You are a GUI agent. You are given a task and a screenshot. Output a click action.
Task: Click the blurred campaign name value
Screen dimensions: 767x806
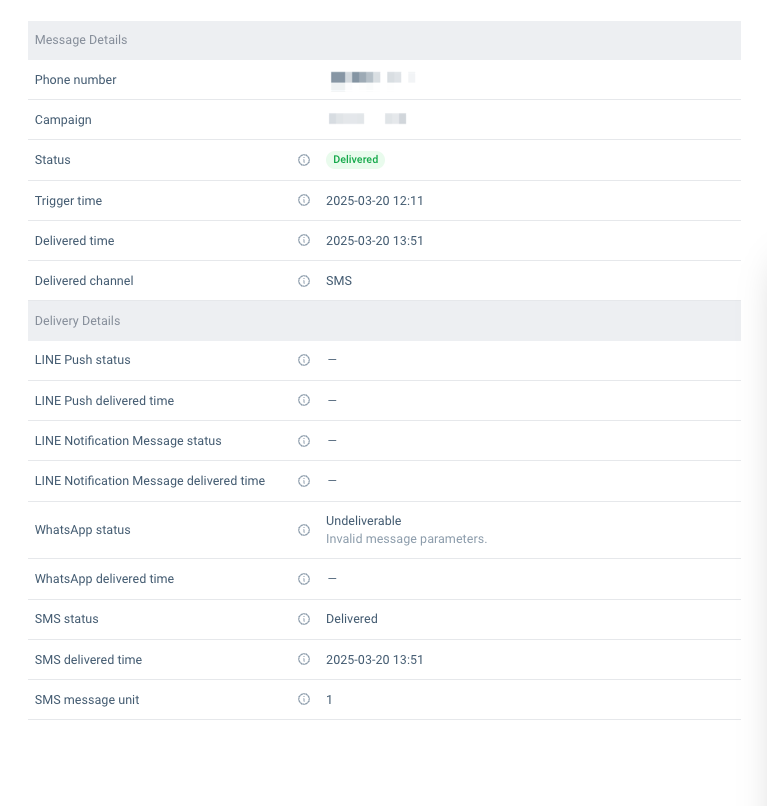(367, 119)
